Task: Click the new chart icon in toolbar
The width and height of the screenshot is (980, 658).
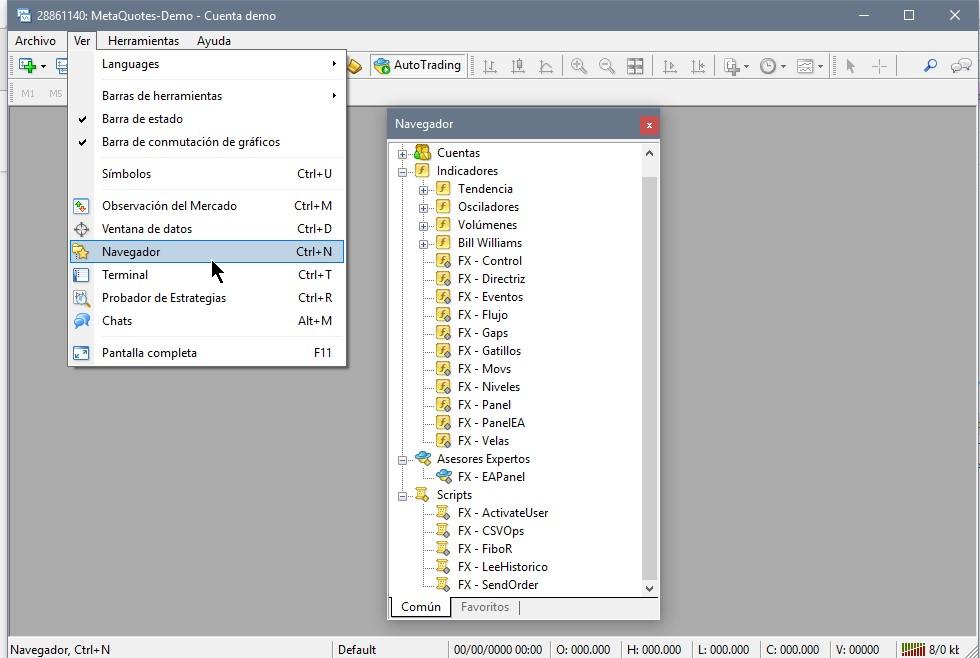Action: click(27, 66)
